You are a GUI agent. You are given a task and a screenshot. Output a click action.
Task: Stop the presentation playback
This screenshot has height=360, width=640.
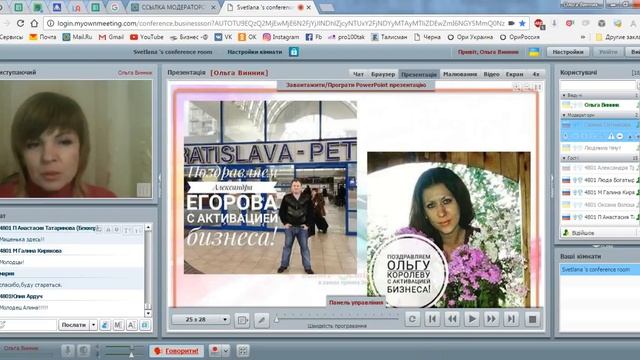tap(532, 319)
